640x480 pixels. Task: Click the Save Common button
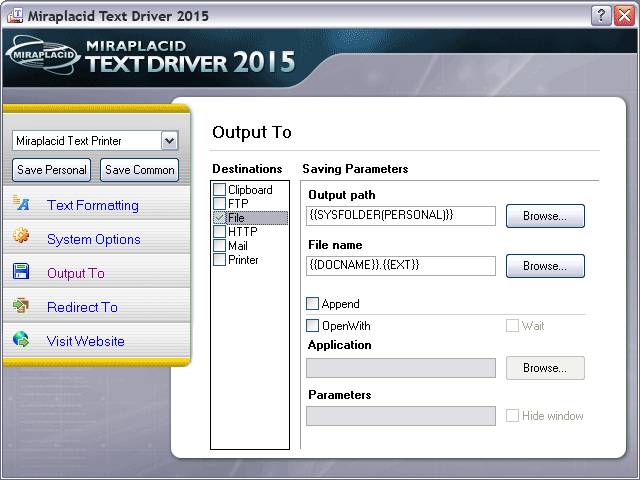pos(140,170)
